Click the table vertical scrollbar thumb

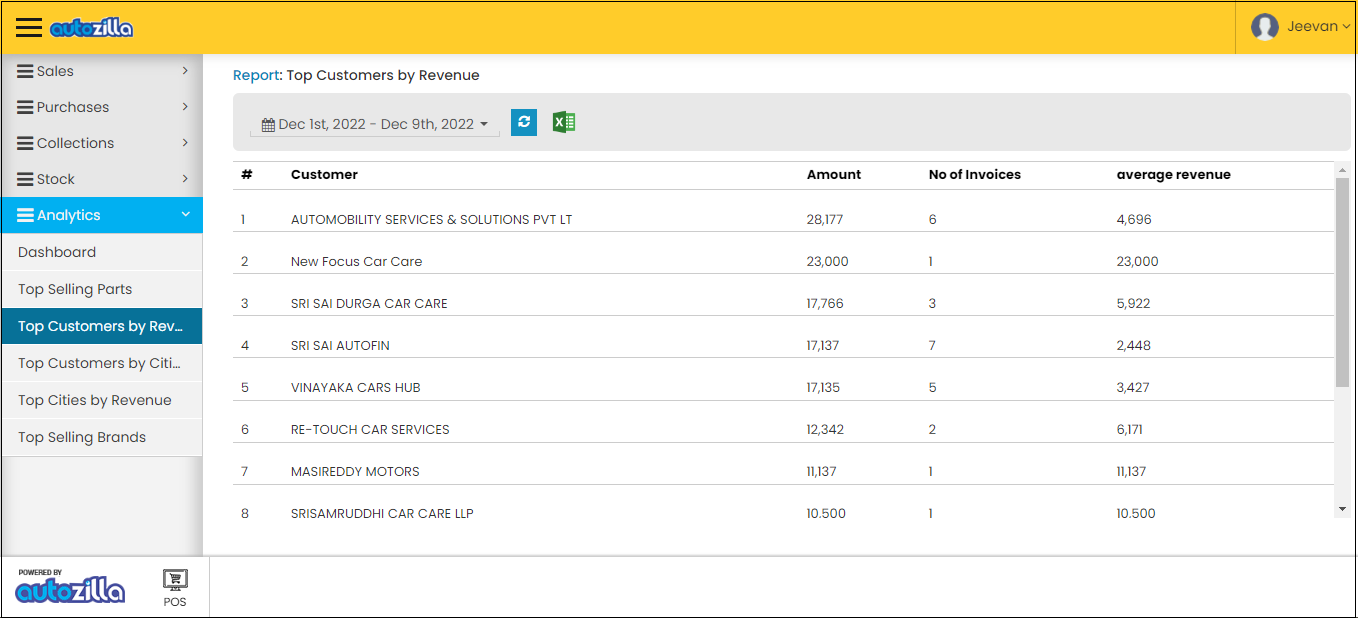(x=1342, y=283)
